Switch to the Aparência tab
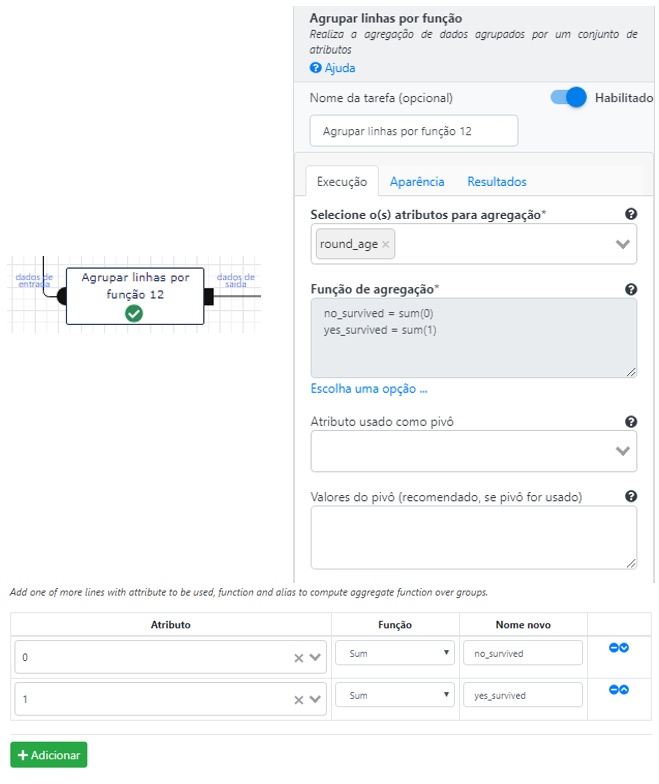Screen dimensions: 659x784 click(x=417, y=182)
